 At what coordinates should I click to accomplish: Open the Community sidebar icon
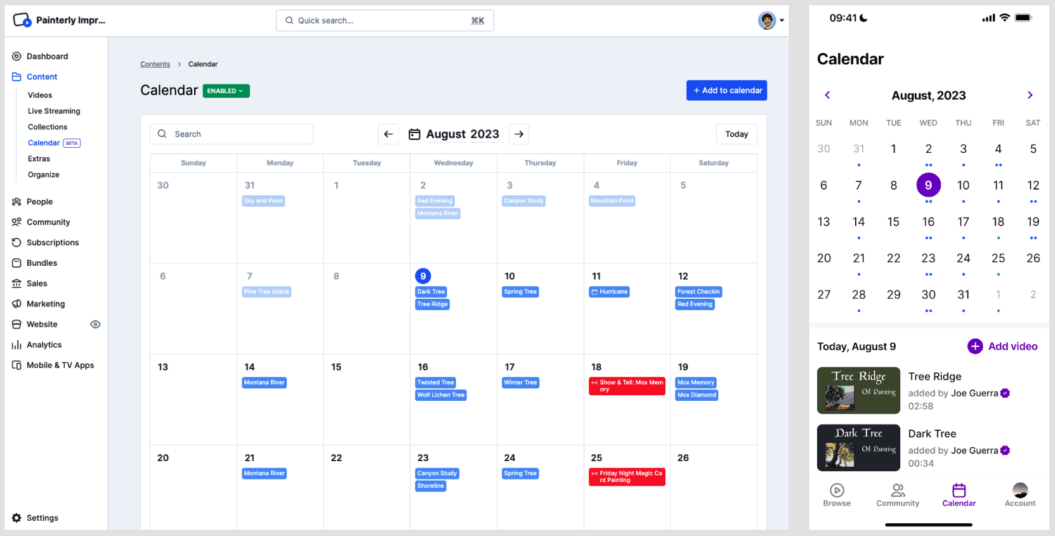pos(17,222)
